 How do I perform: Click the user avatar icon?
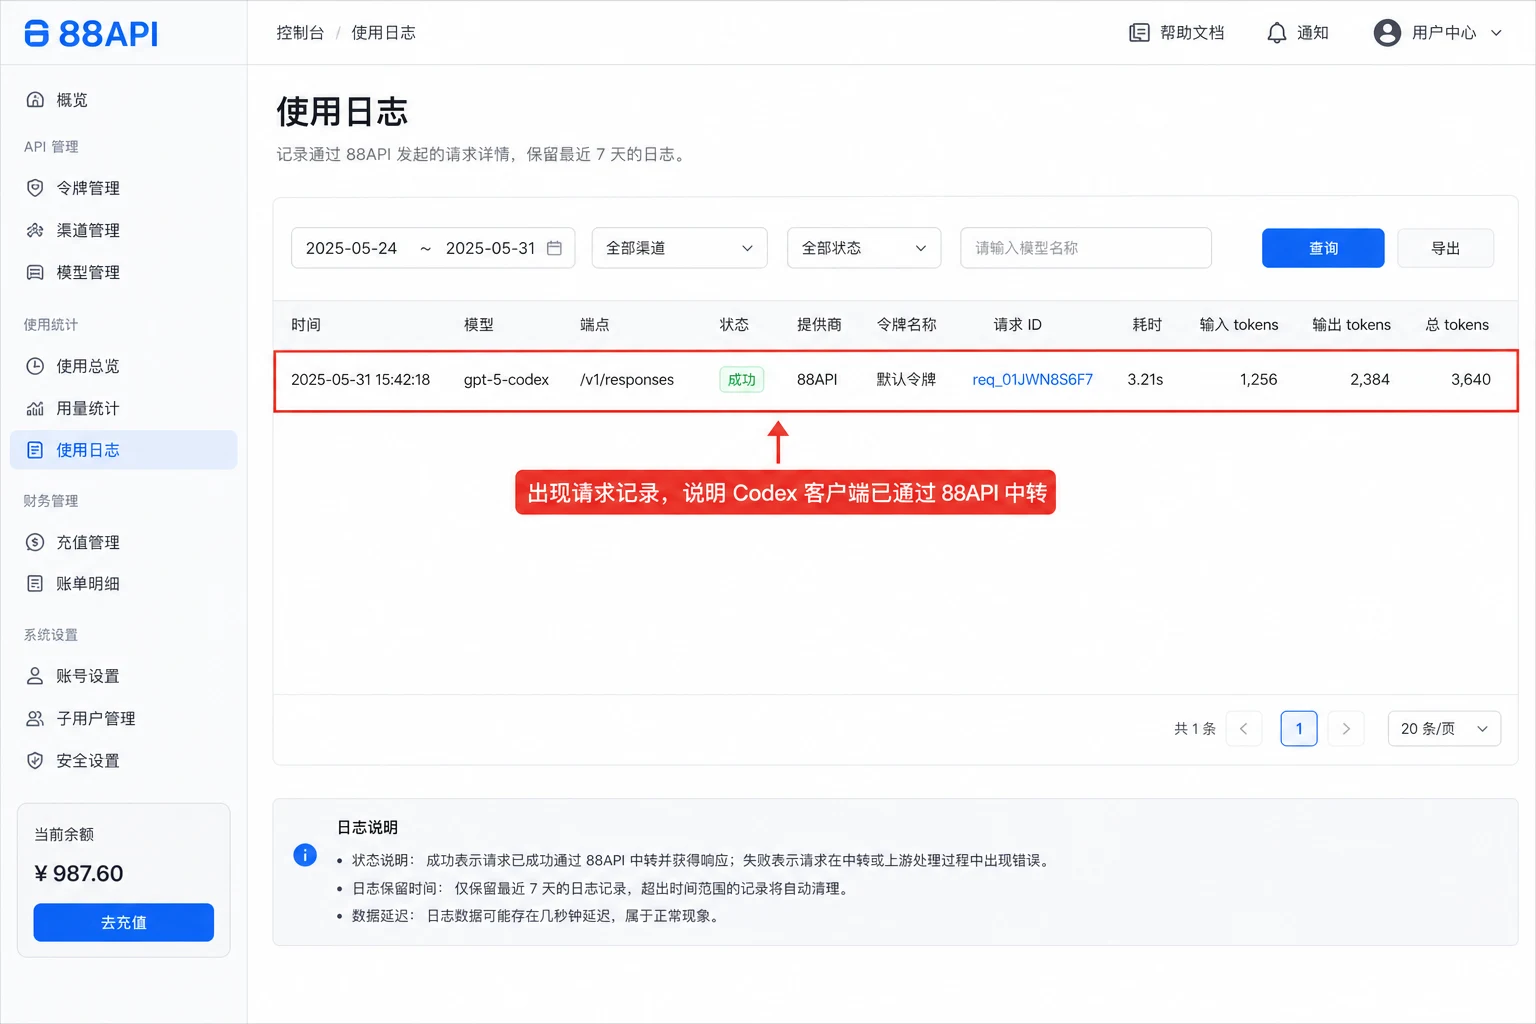(1387, 33)
